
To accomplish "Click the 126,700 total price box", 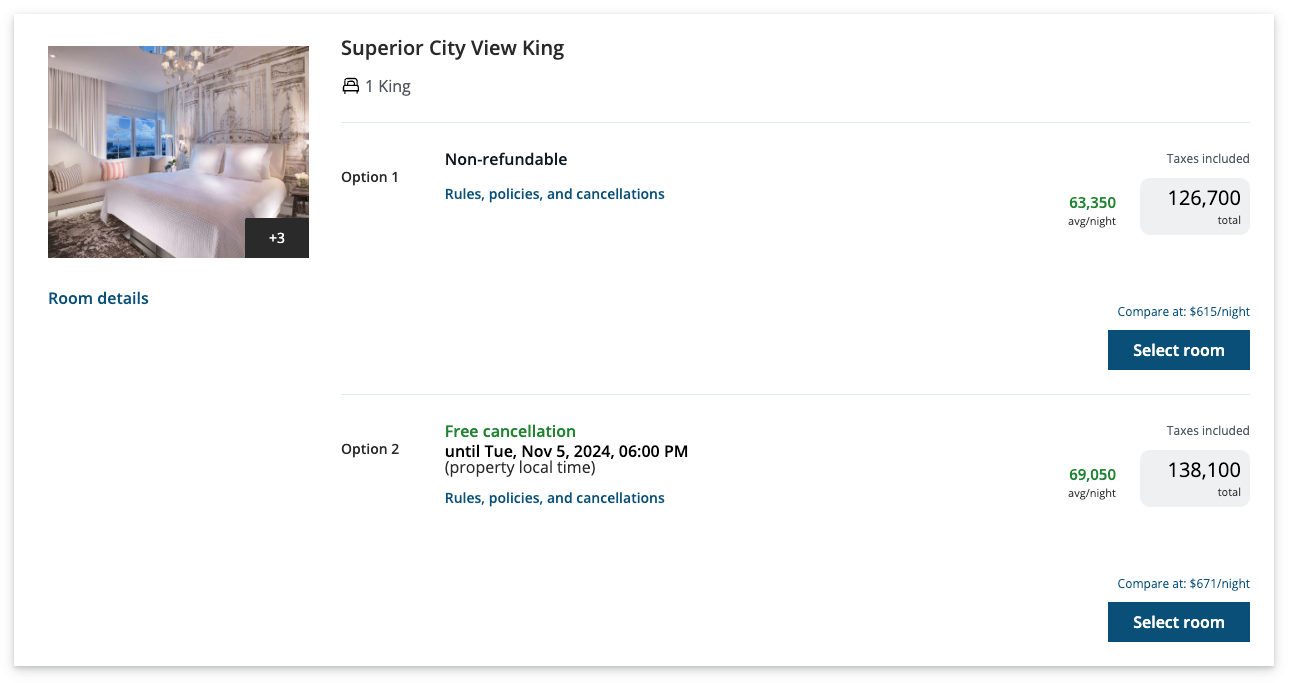I will tap(1194, 206).
